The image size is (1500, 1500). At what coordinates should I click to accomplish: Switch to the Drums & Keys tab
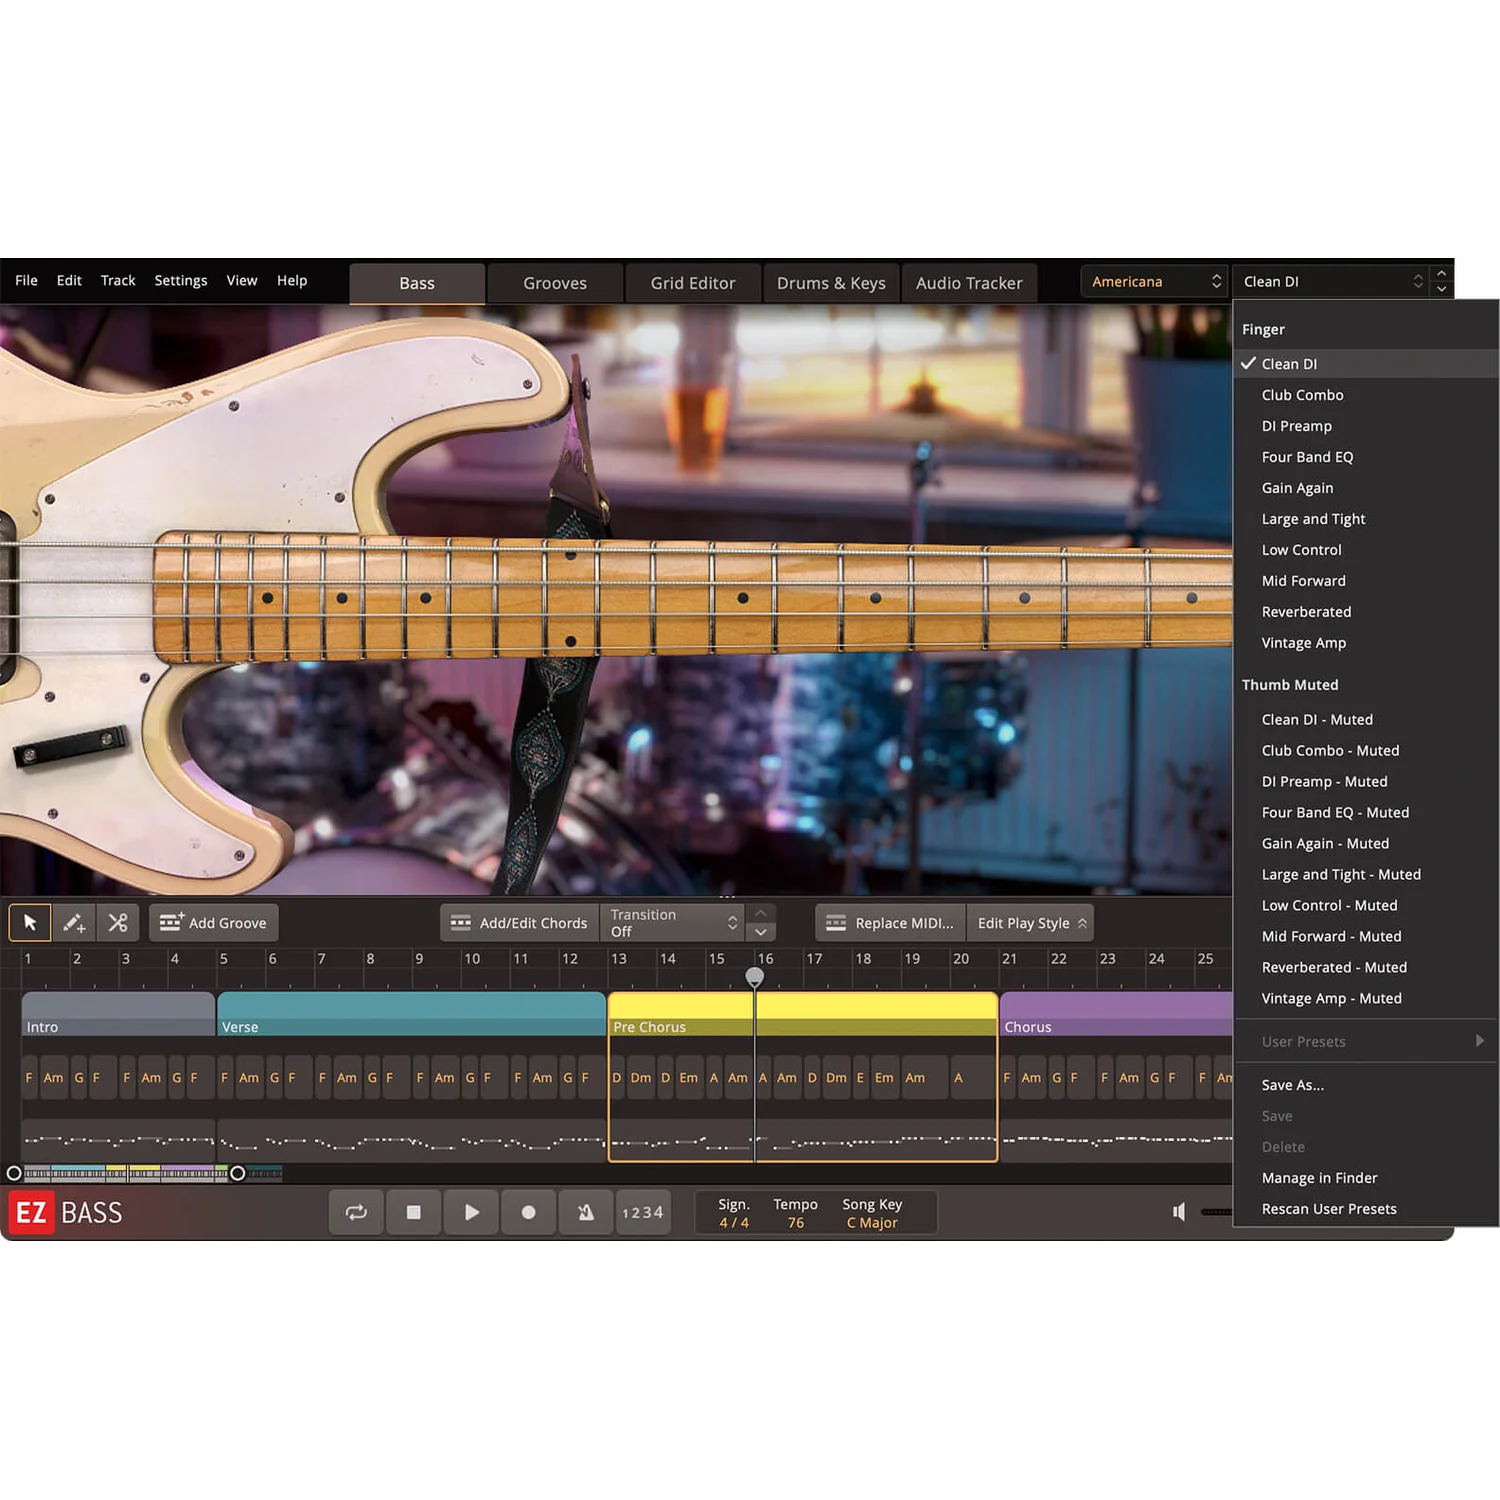831,283
